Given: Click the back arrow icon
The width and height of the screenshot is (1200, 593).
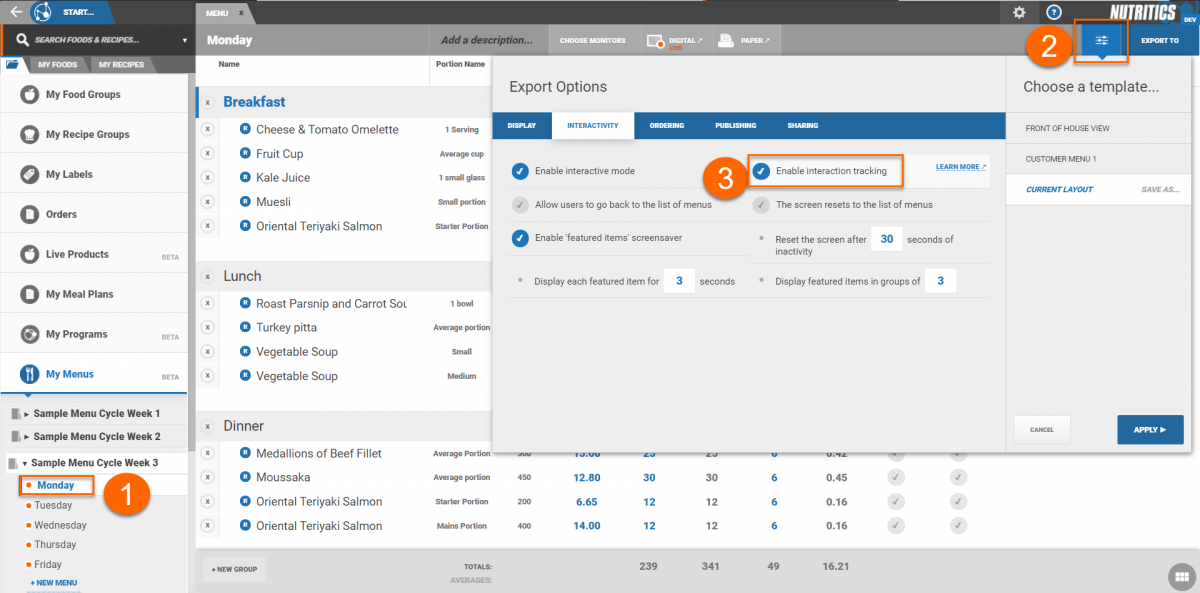Looking at the screenshot, I should pos(15,12).
